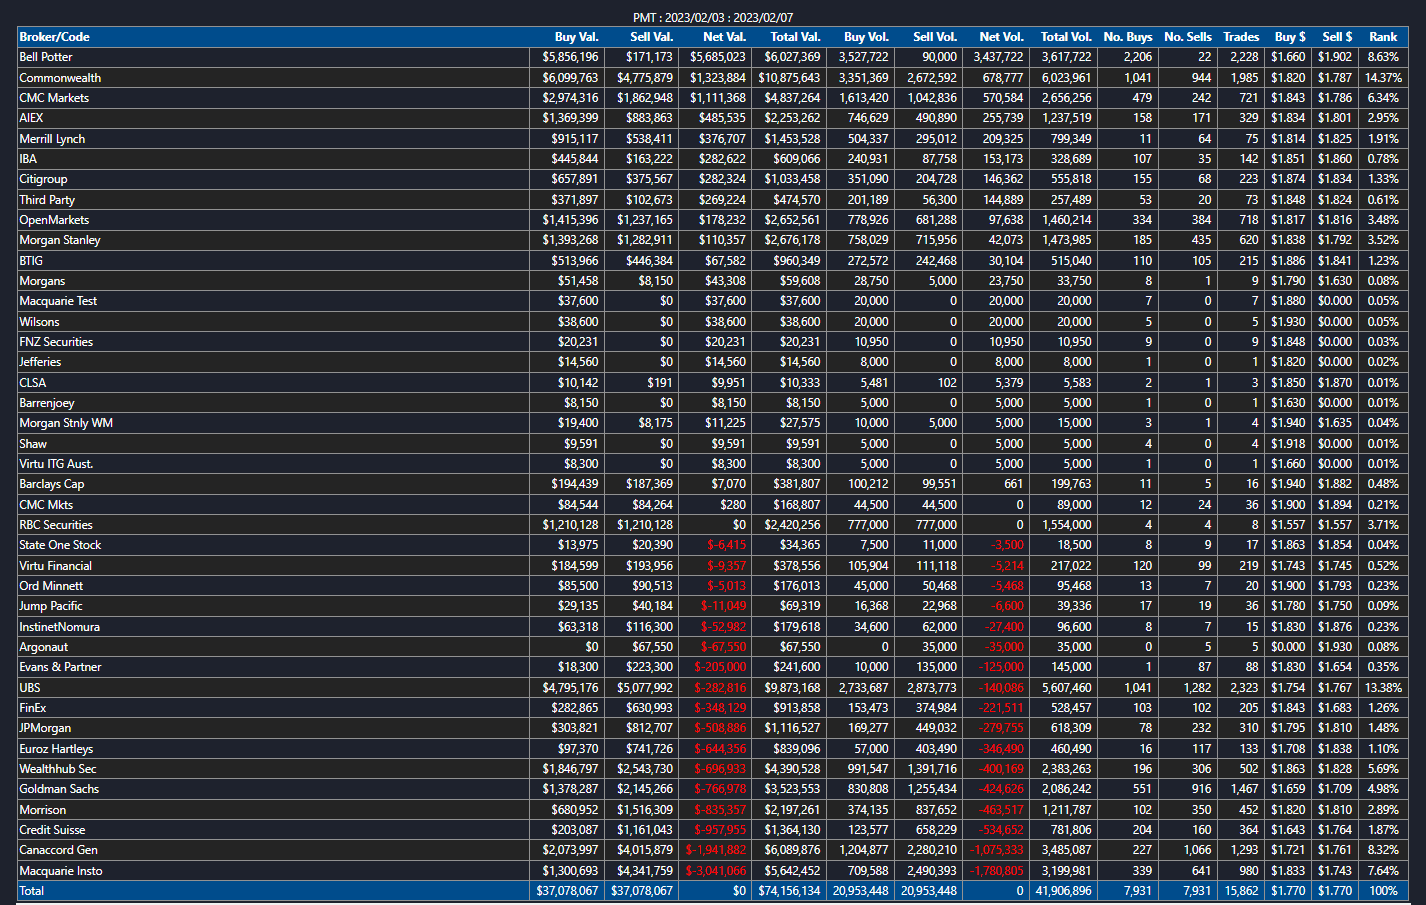The height and width of the screenshot is (905, 1426).
Task: Select the Evans & Partner broker name
Action: [60, 667]
